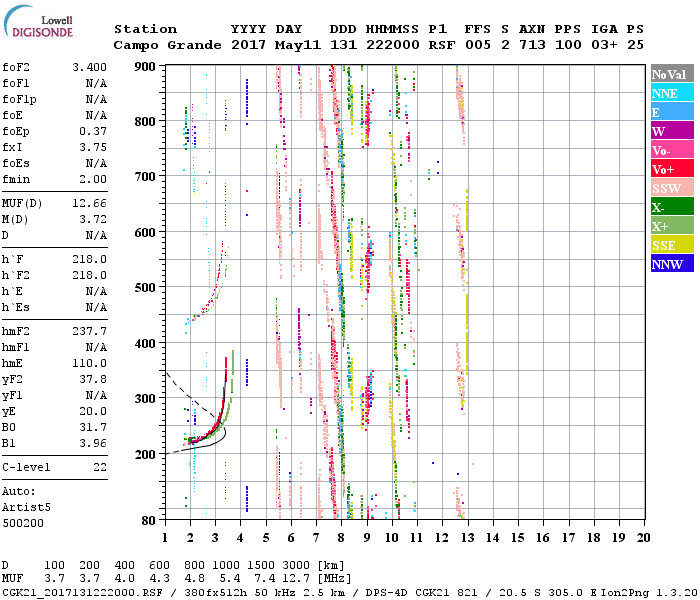Image resolution: width=700 pixels, height=600 pixels.
Task: Choose the red Vo+ legend swatch
Action: 671,169
